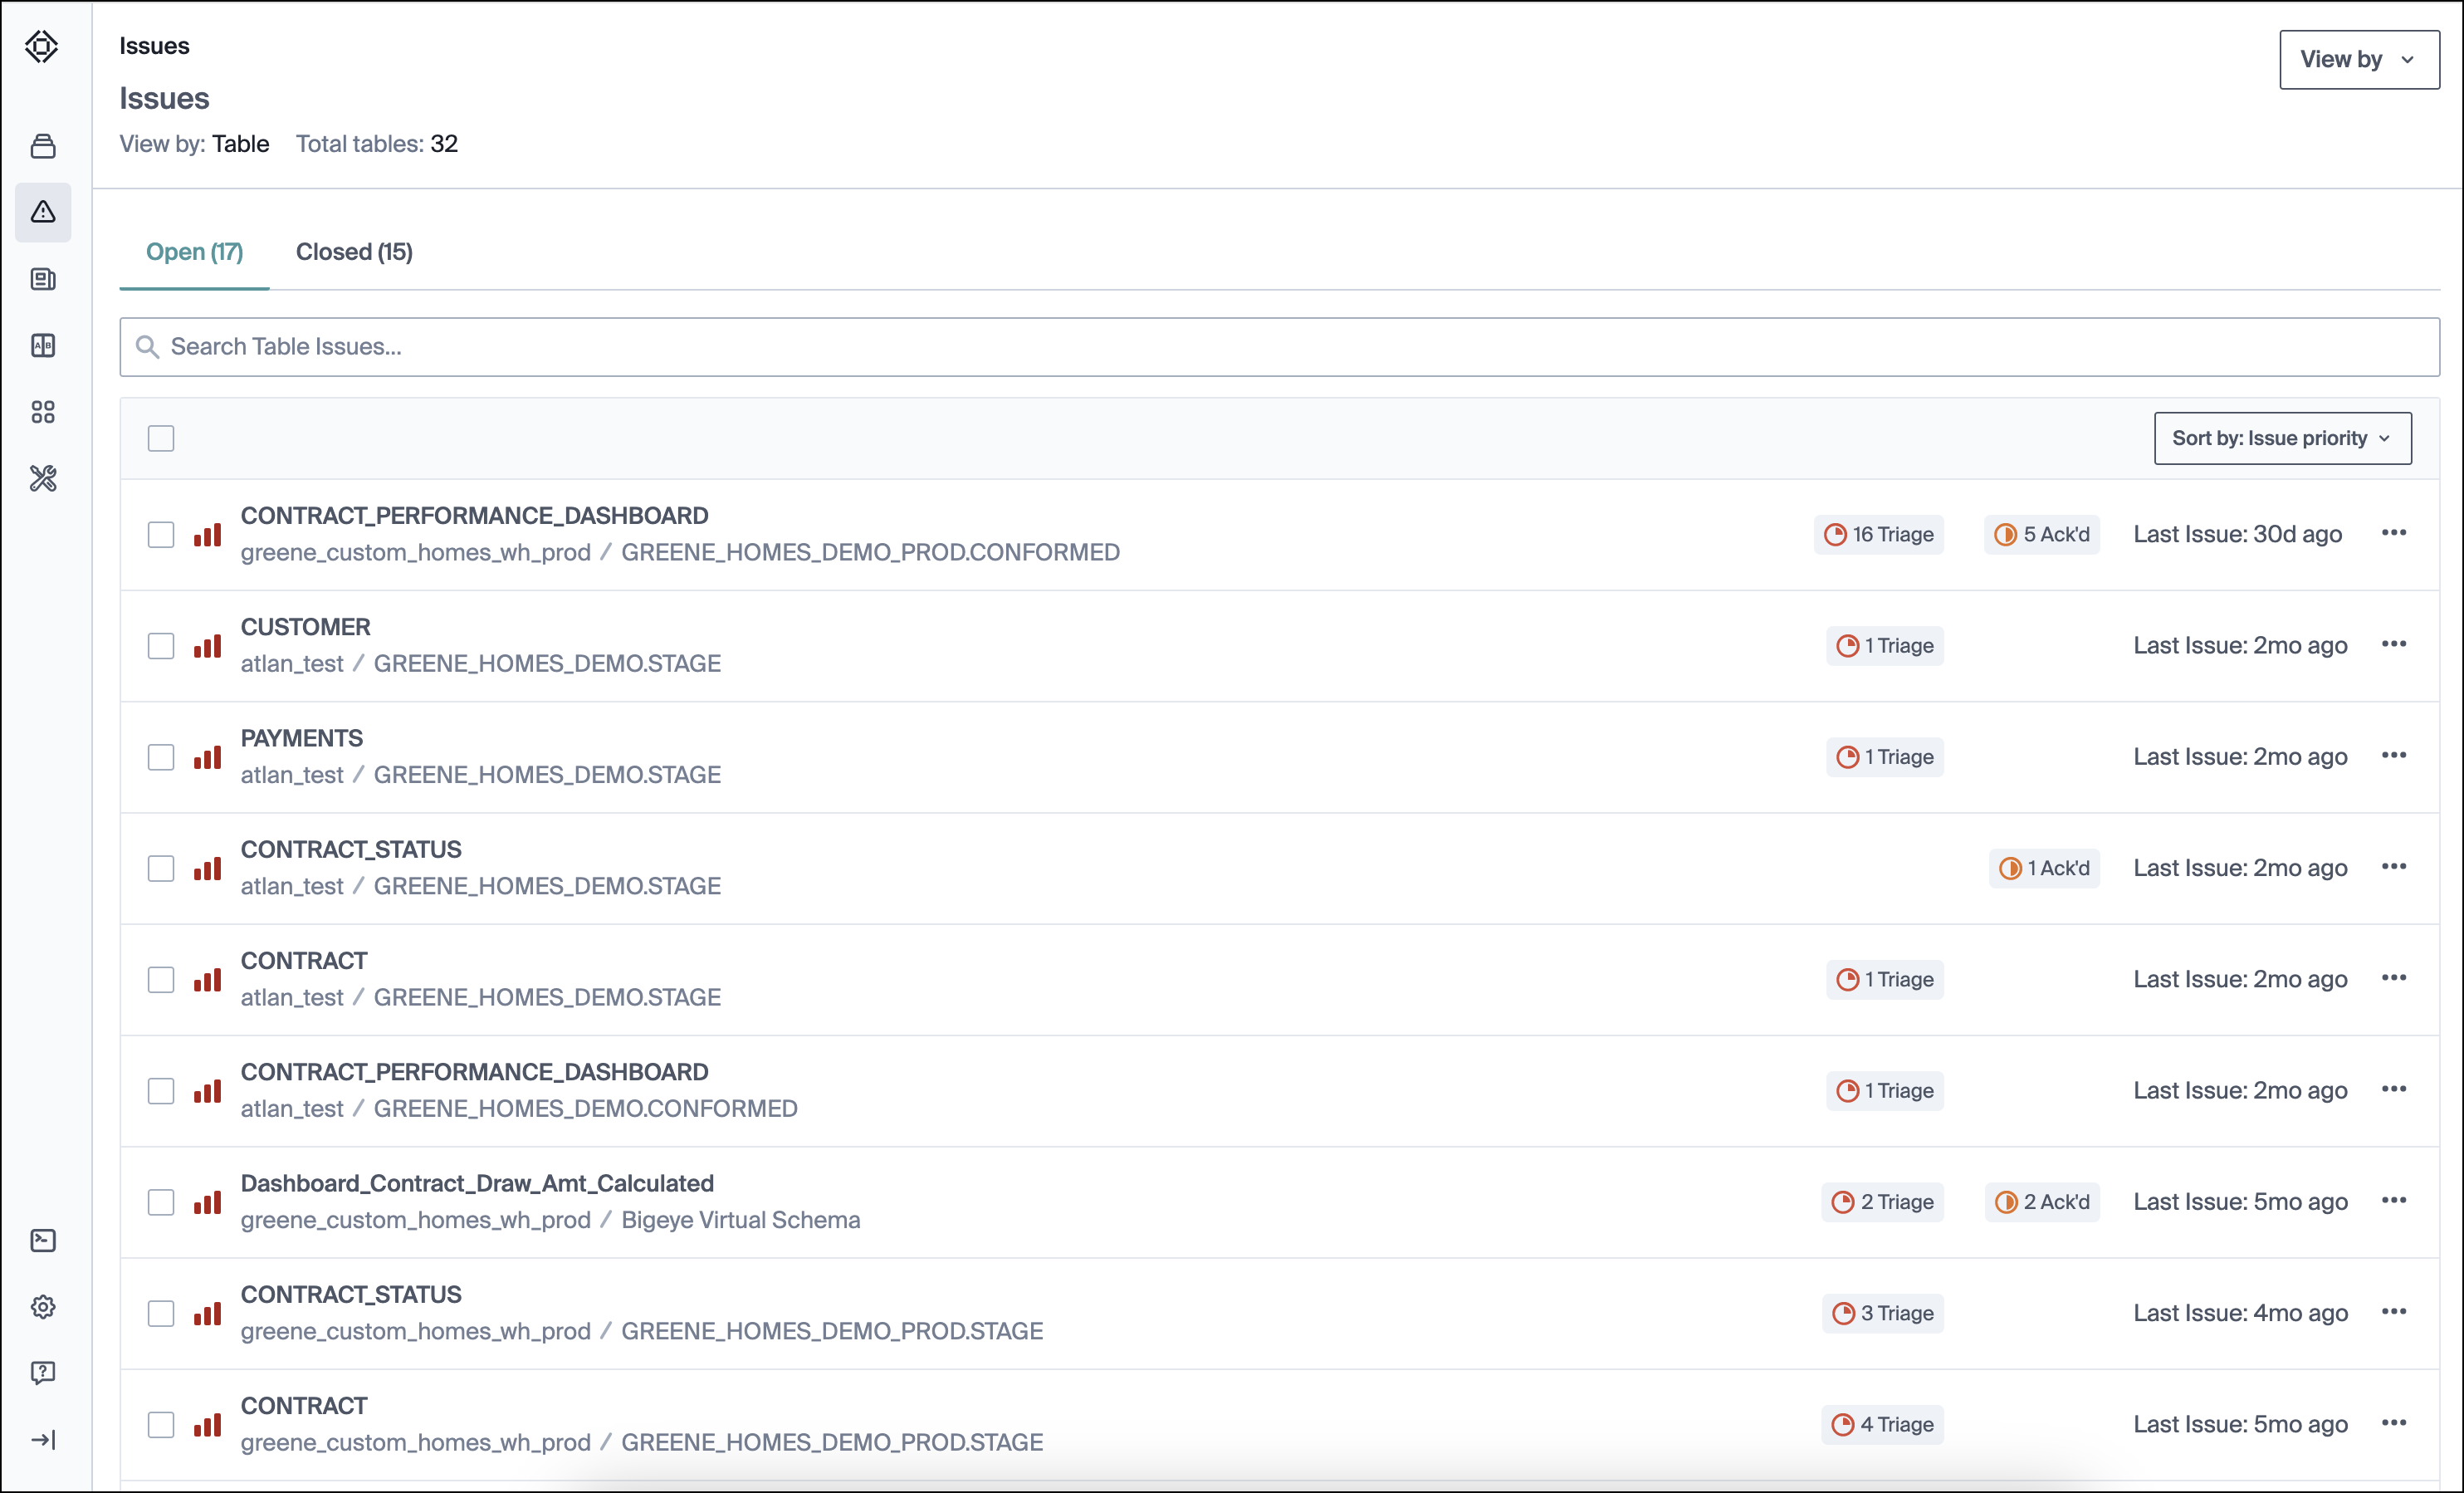Screen dimensions: 2464x1493
Task: Open the crossed tools sidebar icon
Action: click(42, 479)
